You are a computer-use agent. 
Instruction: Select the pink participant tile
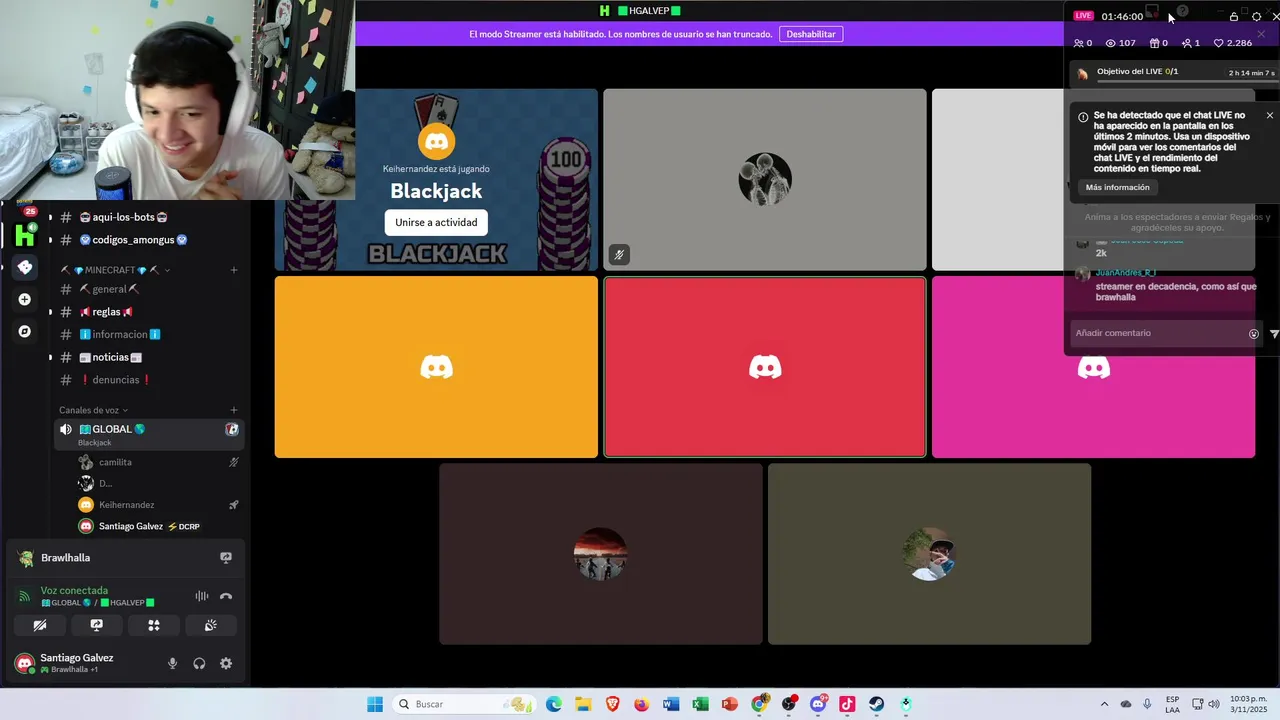1093,367
